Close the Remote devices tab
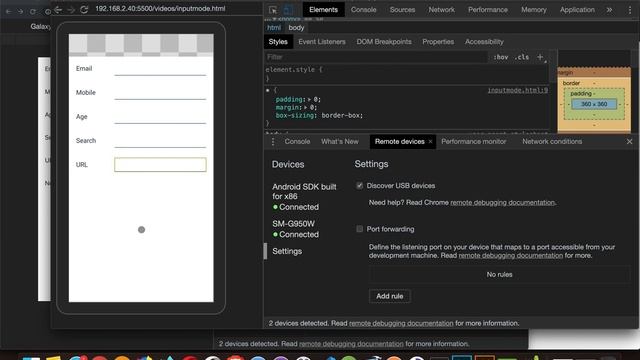This screenshot has height=360, width=640. (x=430, y=142)
